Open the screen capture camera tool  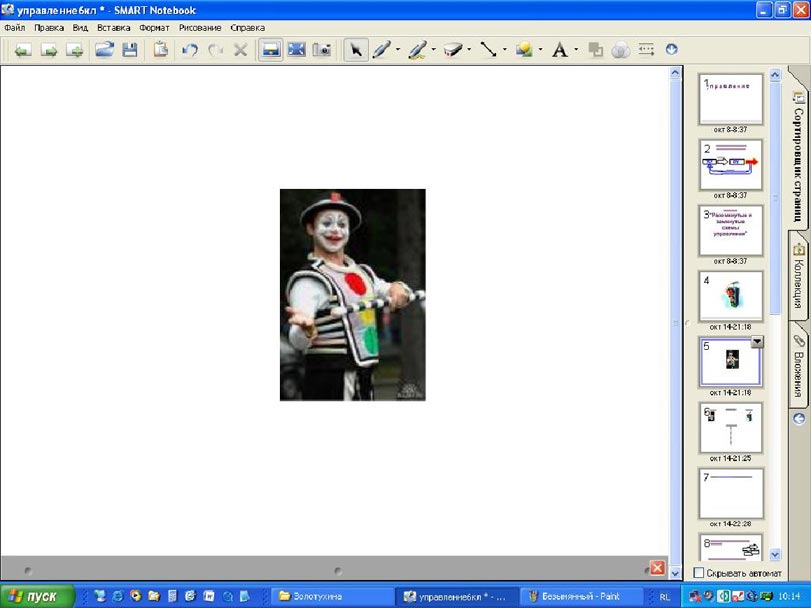pos(322,50)
